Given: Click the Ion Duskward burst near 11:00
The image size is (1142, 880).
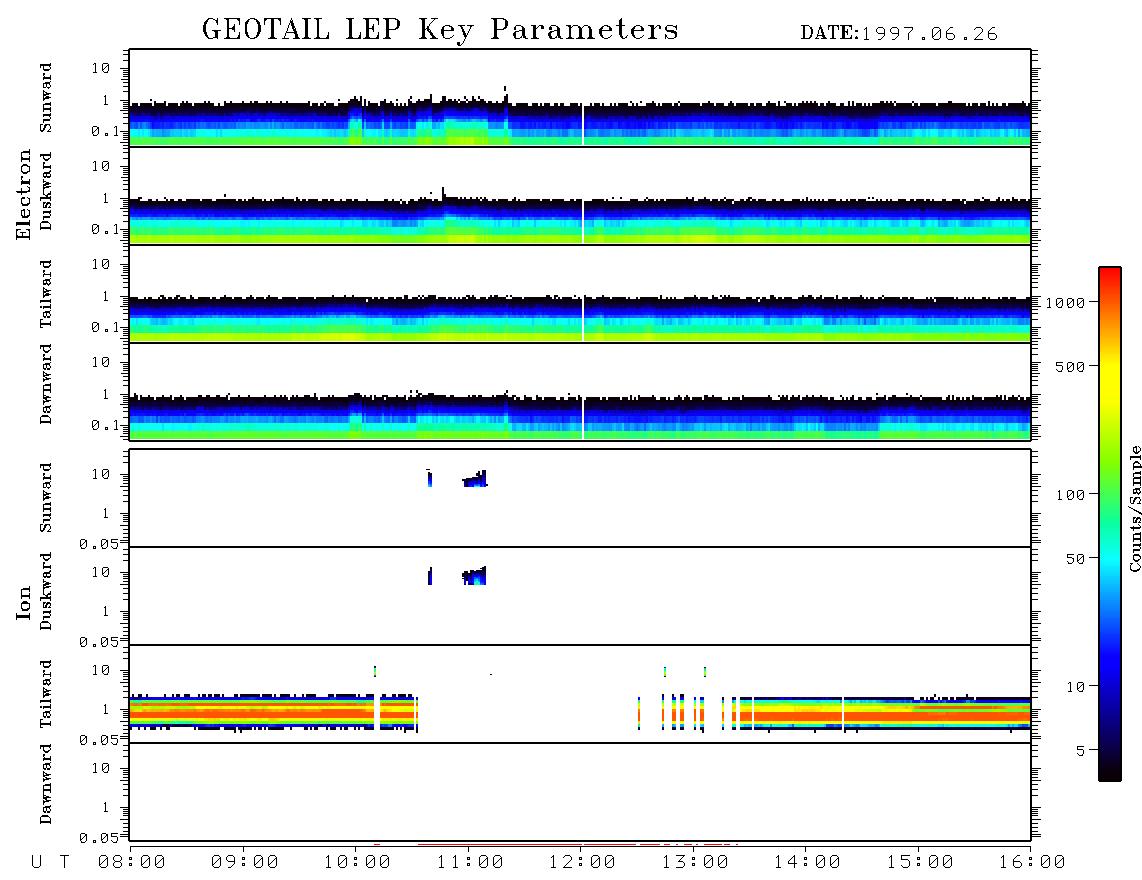Looking at the screenshot, I should point(474,576).
